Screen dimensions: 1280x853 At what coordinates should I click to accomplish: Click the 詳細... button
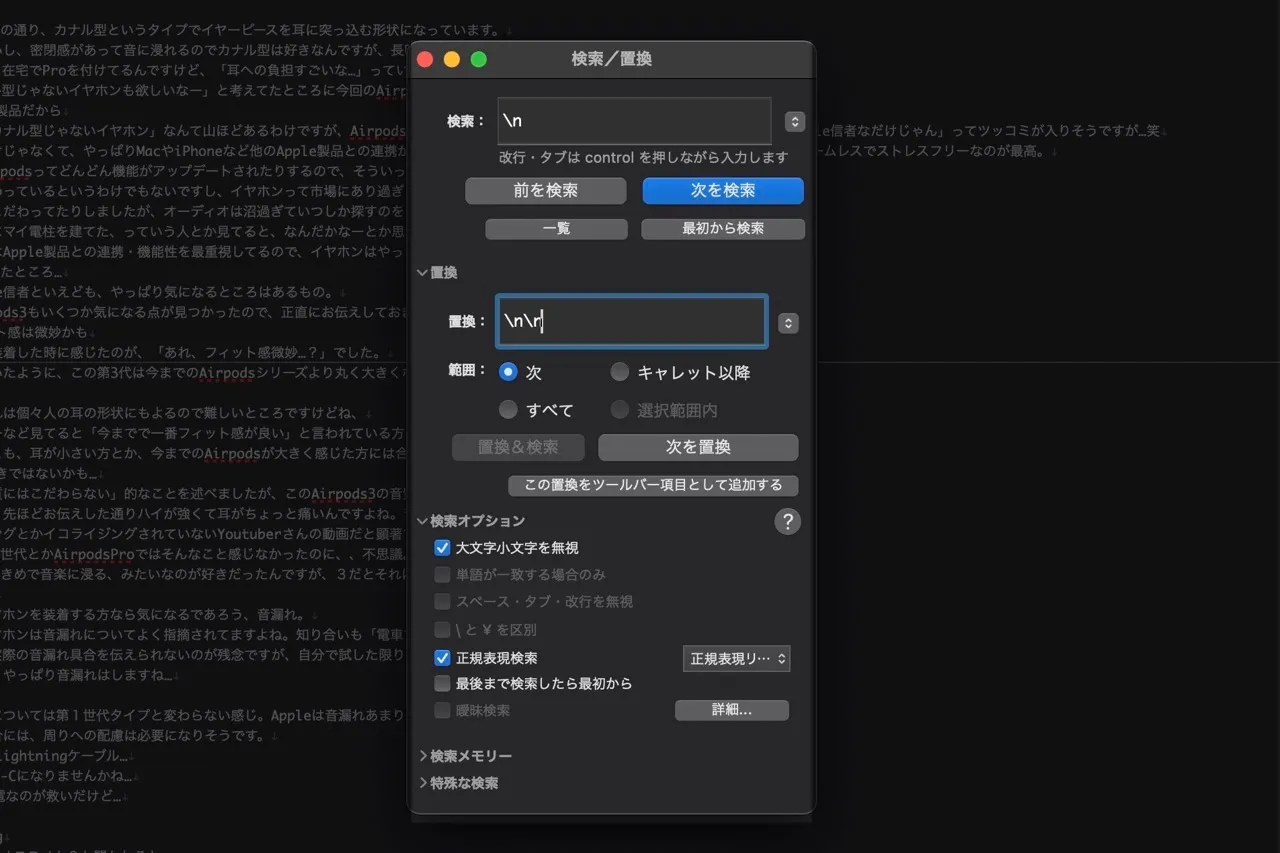pos(732,710)
